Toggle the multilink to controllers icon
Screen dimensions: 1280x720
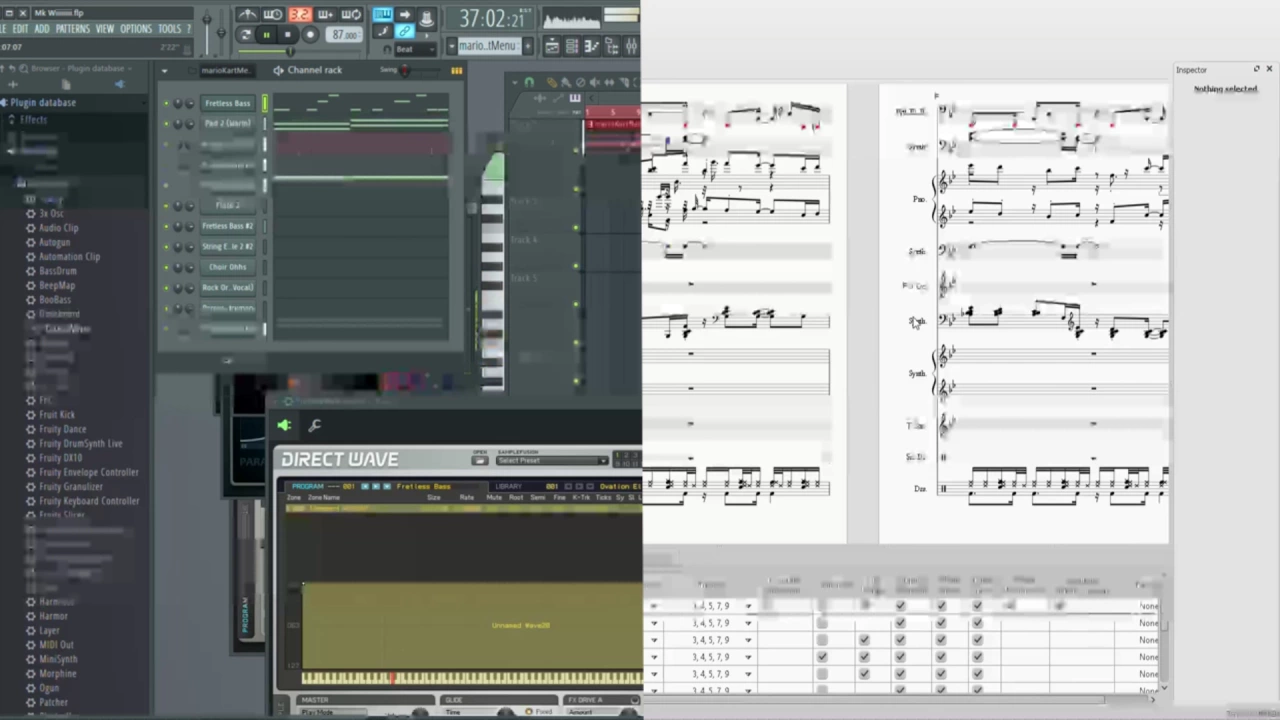(x=405, y=32)
